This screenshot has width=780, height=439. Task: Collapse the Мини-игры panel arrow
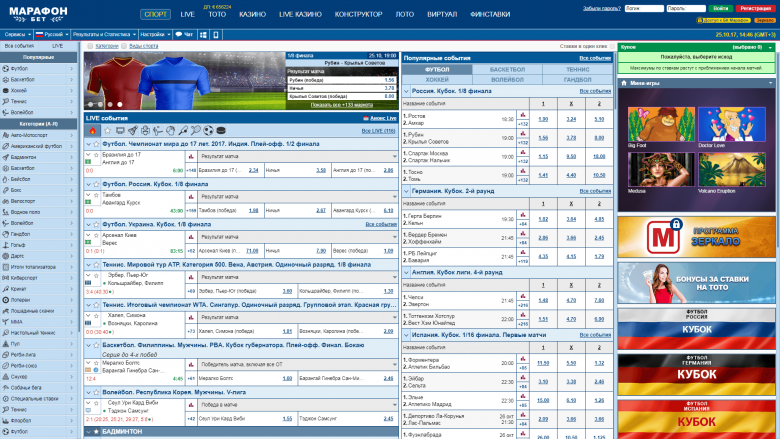[x=771, y=83]
